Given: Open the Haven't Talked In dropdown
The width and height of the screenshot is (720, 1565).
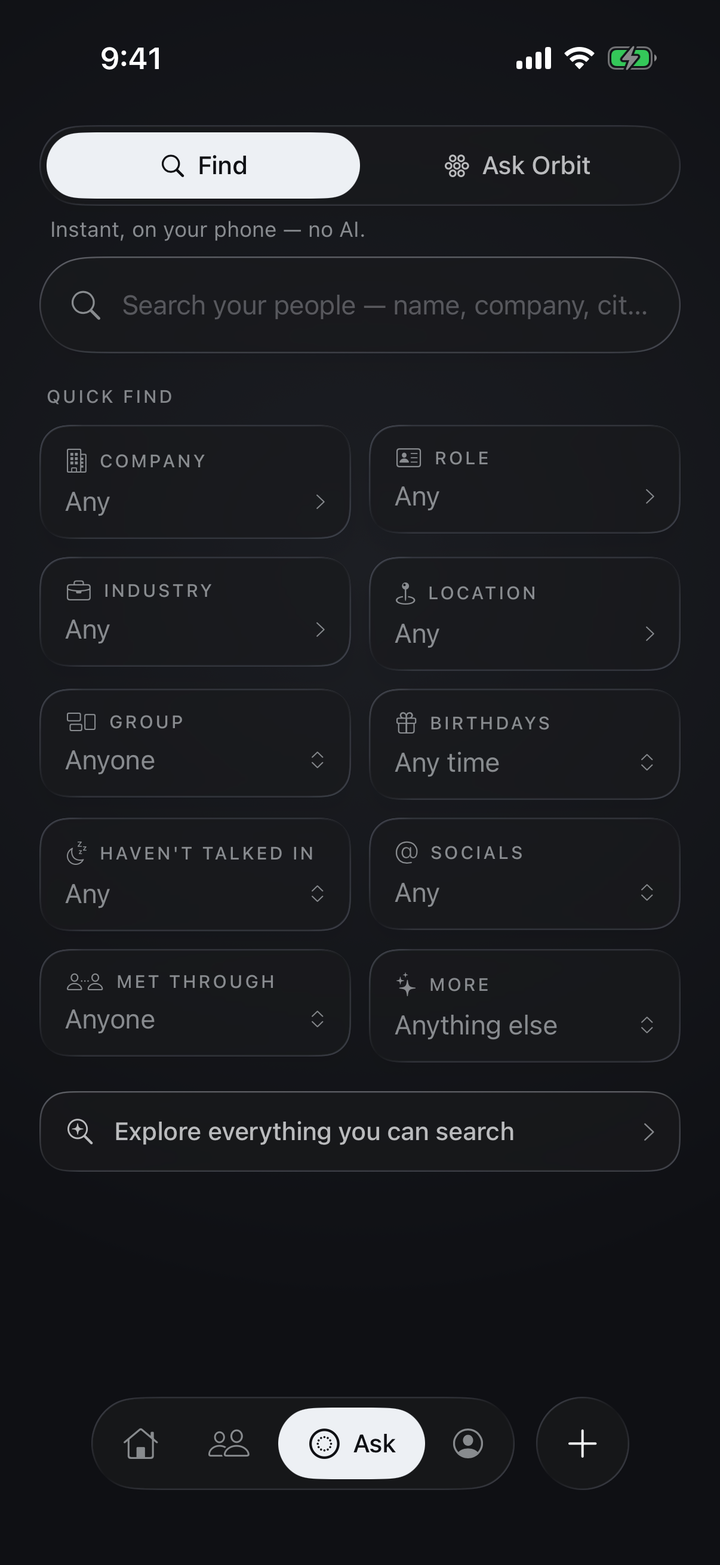Looking at the screenshot, I should [195, 874].
